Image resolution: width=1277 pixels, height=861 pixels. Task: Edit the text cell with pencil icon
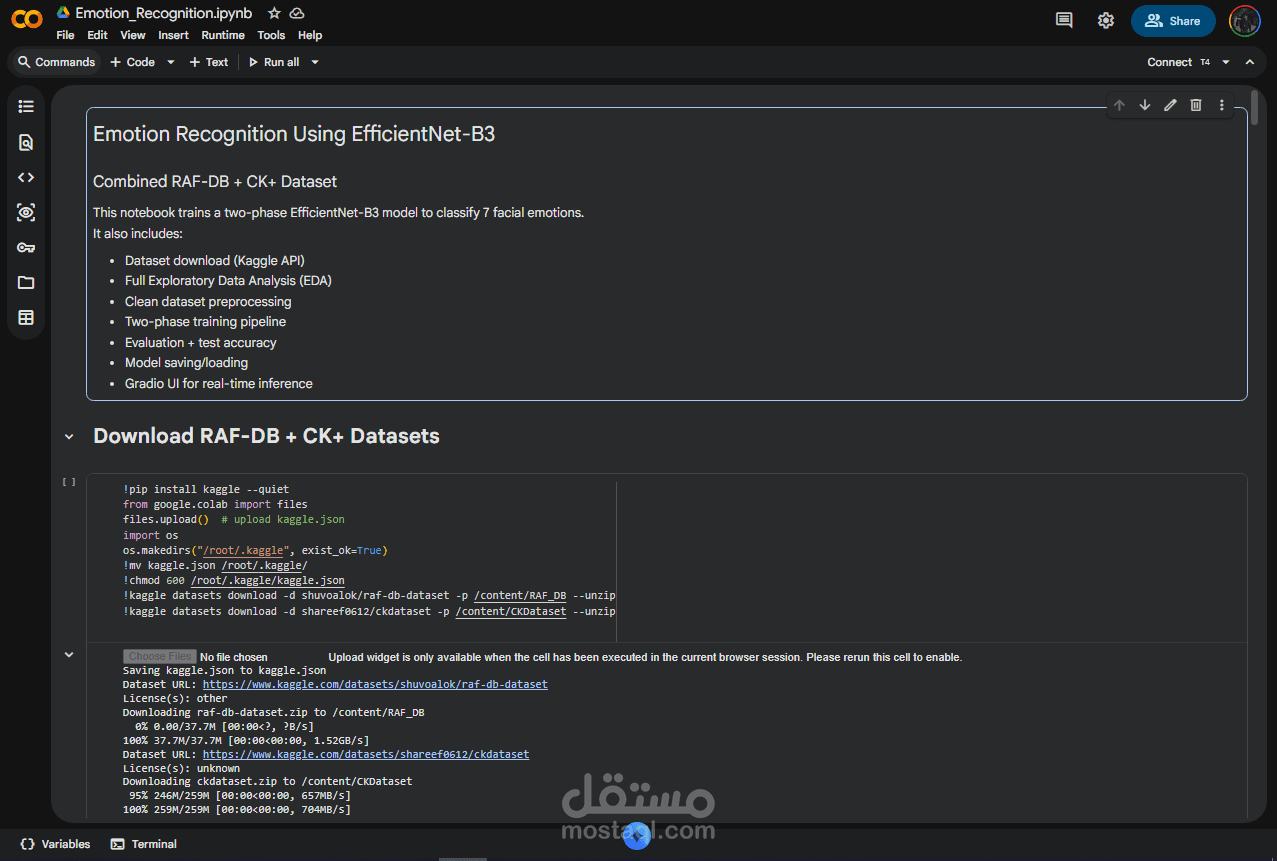1170,105
